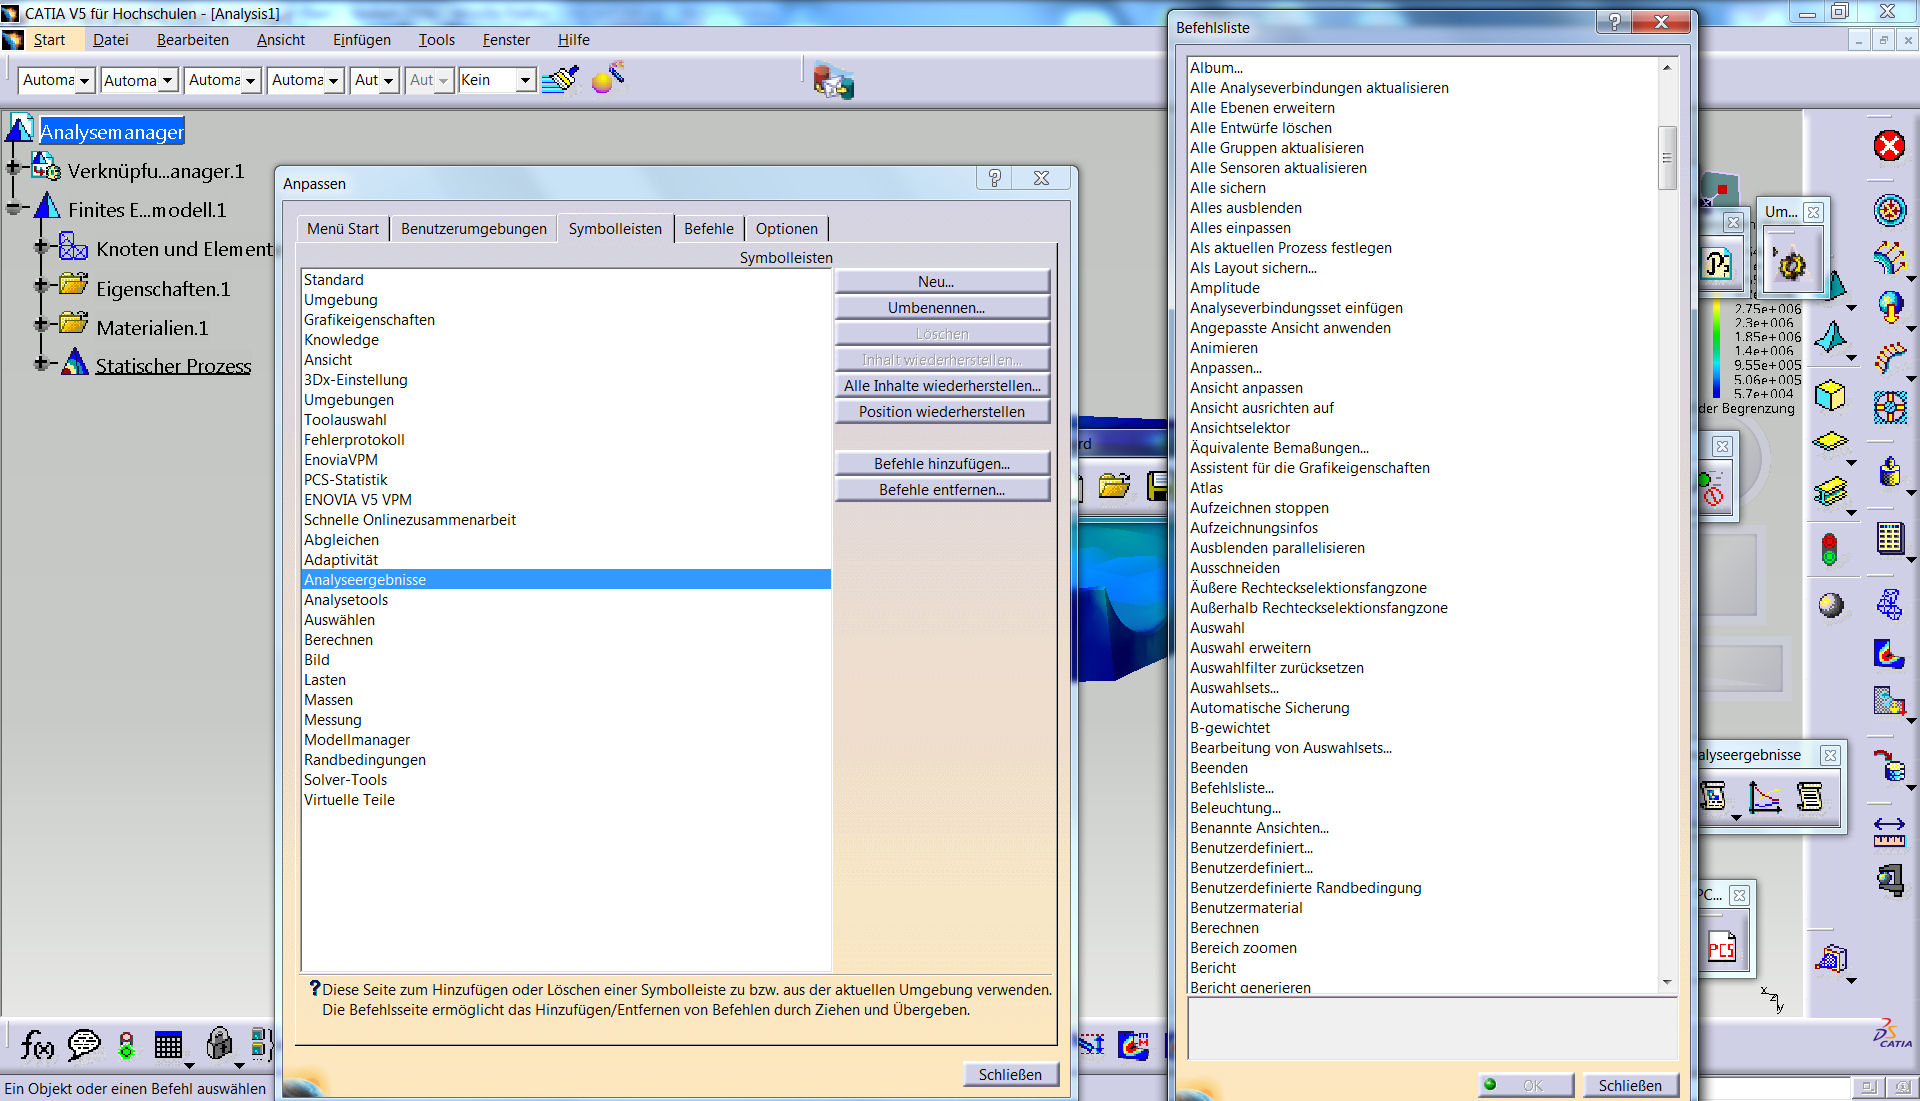Screen dimensions: 1920x1101
Task: Click the yellow flat plate icon
Action: (1830, 441)
